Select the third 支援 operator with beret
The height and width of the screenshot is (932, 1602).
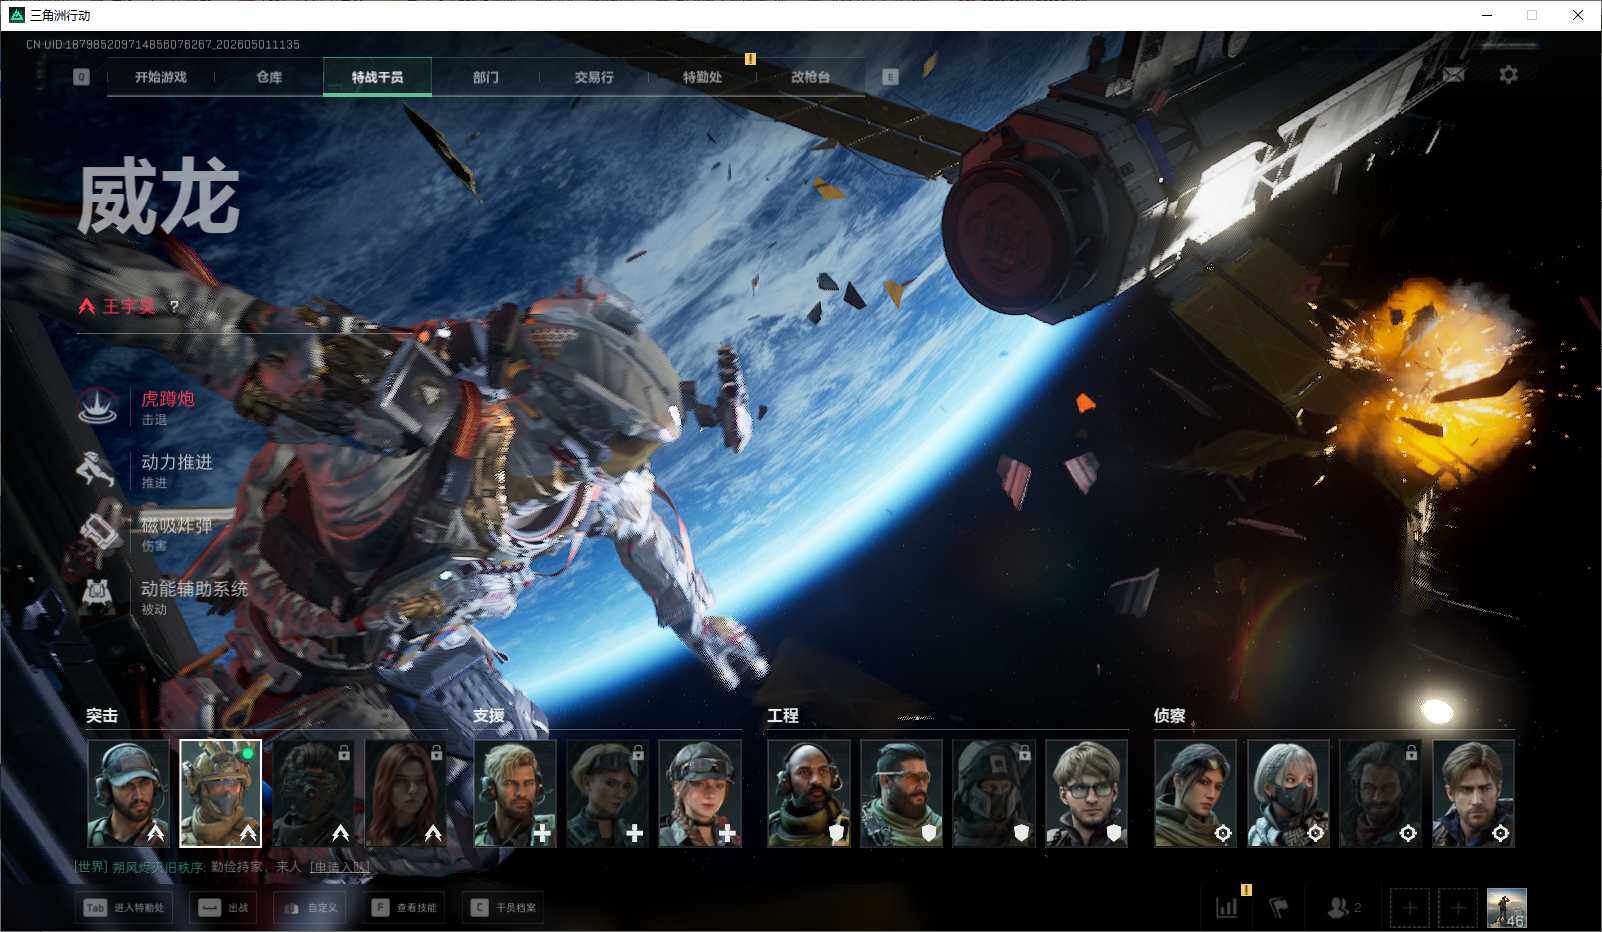(x=700, y=793)
